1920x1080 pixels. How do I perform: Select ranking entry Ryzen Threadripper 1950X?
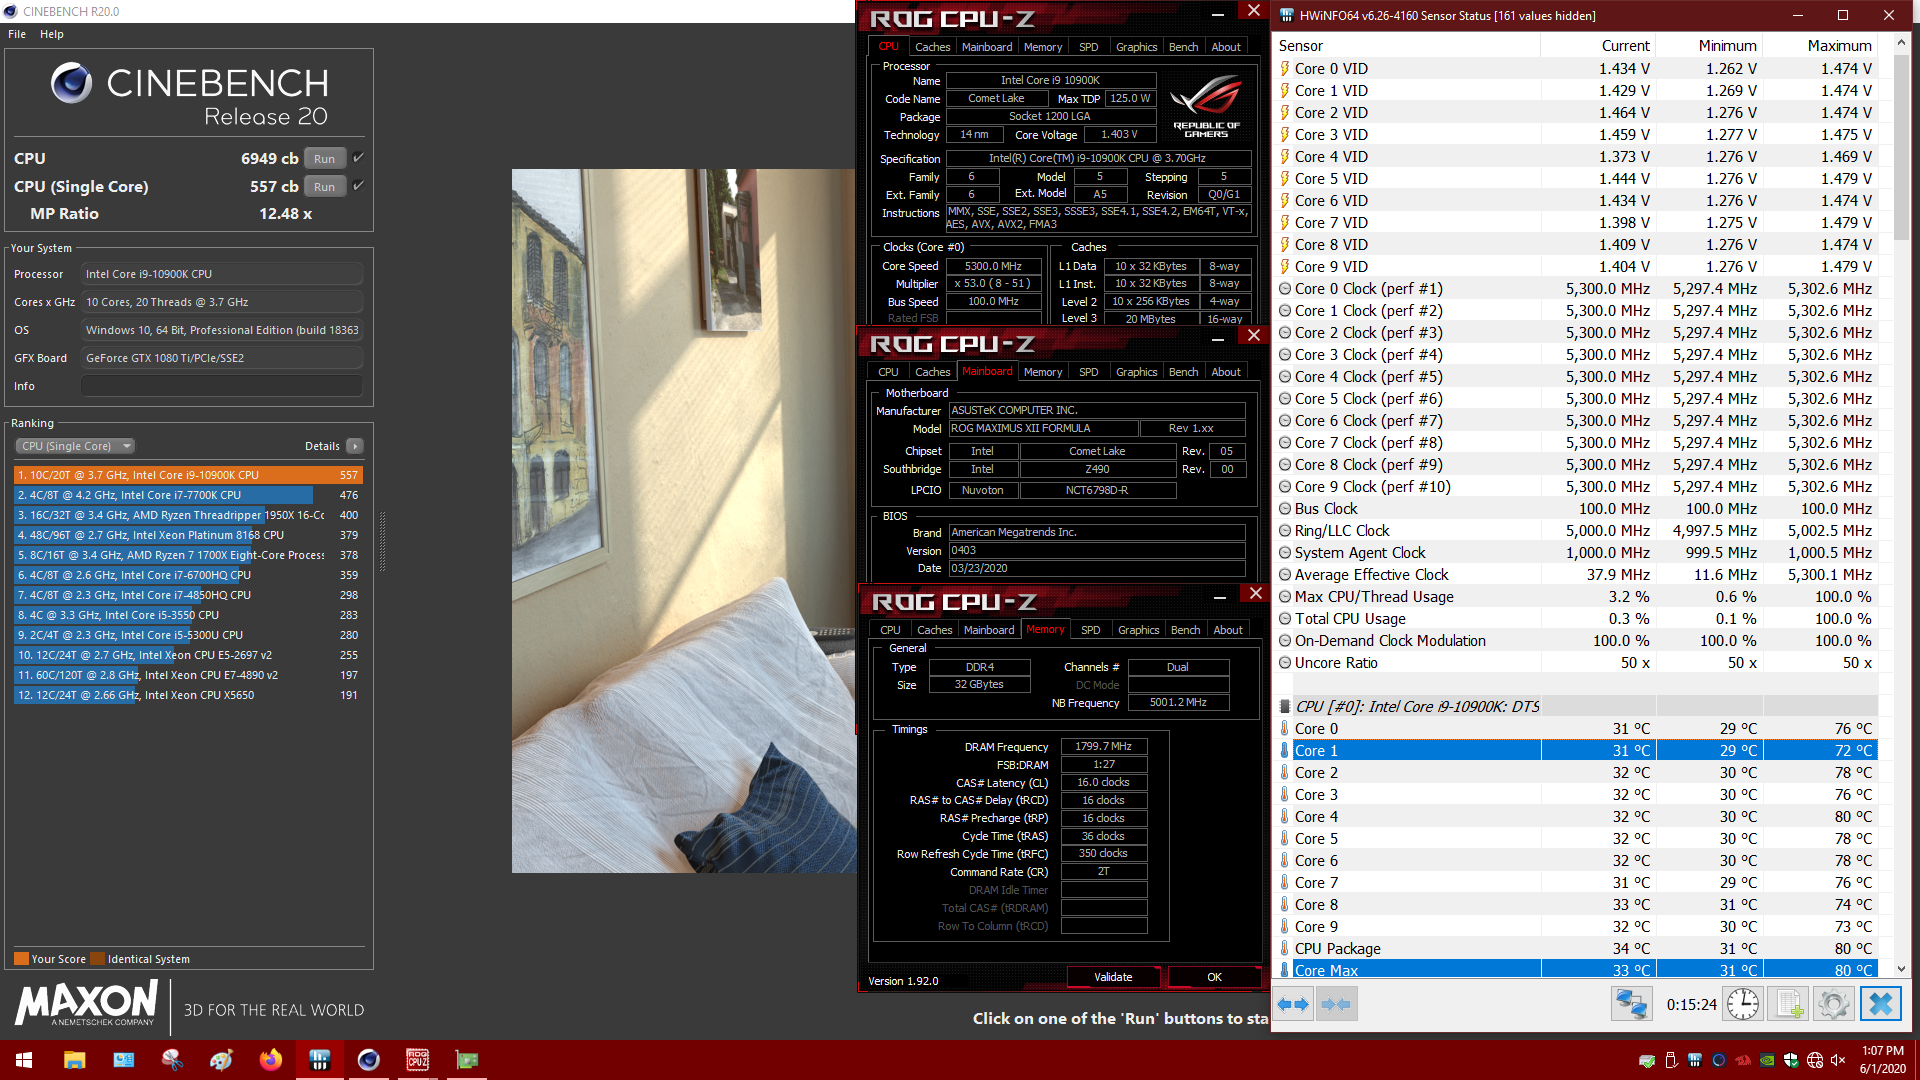click(x=188, y=515)
